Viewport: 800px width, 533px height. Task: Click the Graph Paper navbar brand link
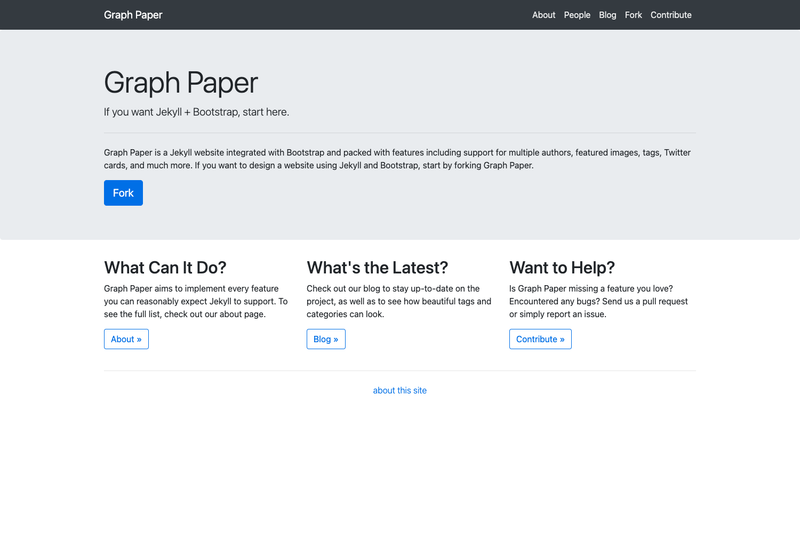pos(133,15)
